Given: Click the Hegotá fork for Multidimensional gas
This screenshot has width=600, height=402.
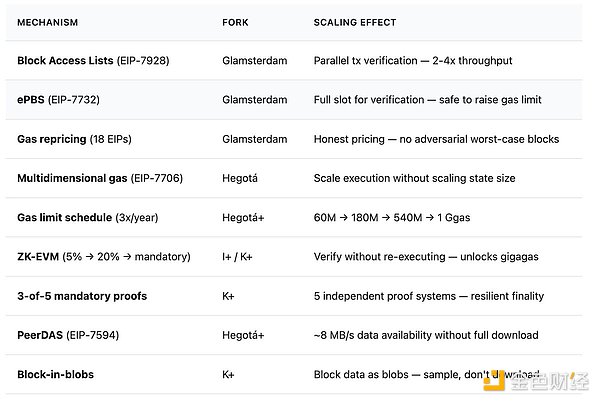Looking at the screenshot, I should click(243, 178).
